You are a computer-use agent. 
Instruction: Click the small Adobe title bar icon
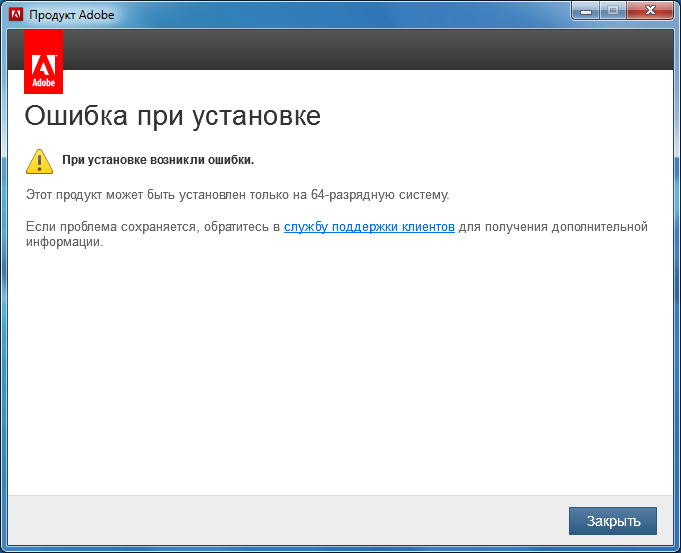click(16, 14)
